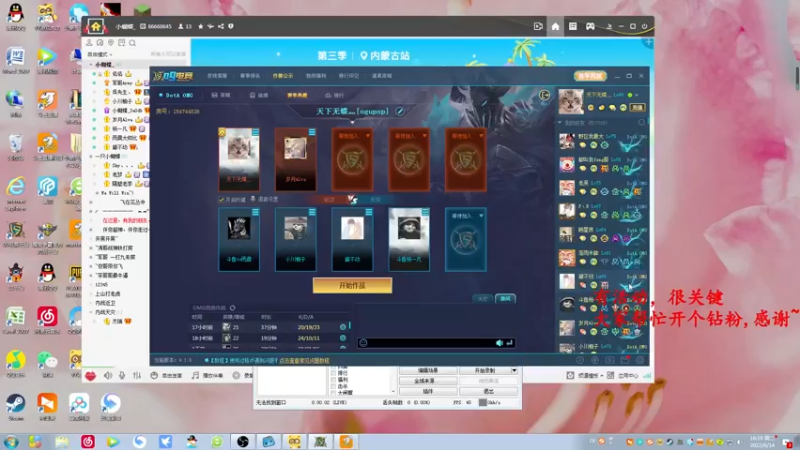Open the video playback icon in YY header
Screen dimensions: 800x450
tap(538, 27)
